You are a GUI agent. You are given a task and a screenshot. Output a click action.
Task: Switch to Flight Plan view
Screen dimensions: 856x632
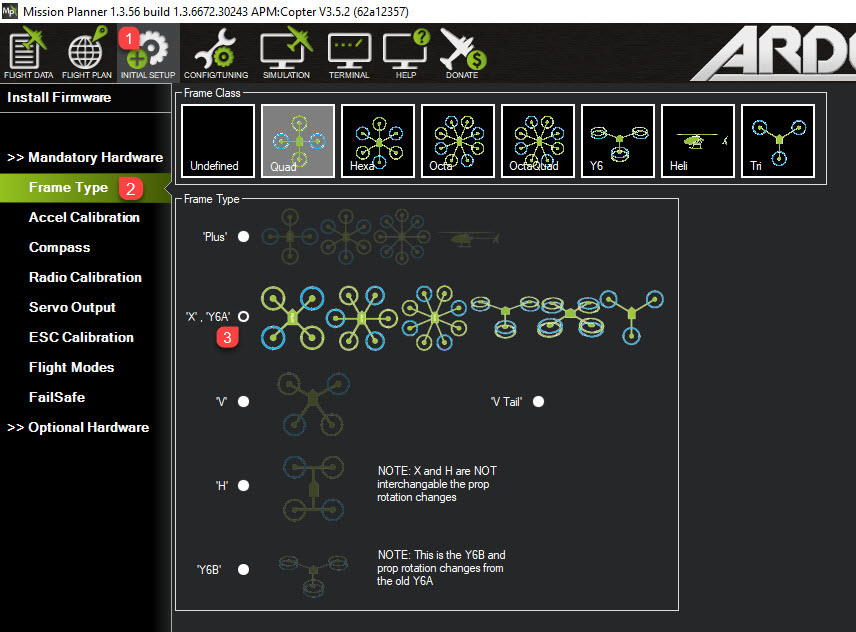point(86,52)
